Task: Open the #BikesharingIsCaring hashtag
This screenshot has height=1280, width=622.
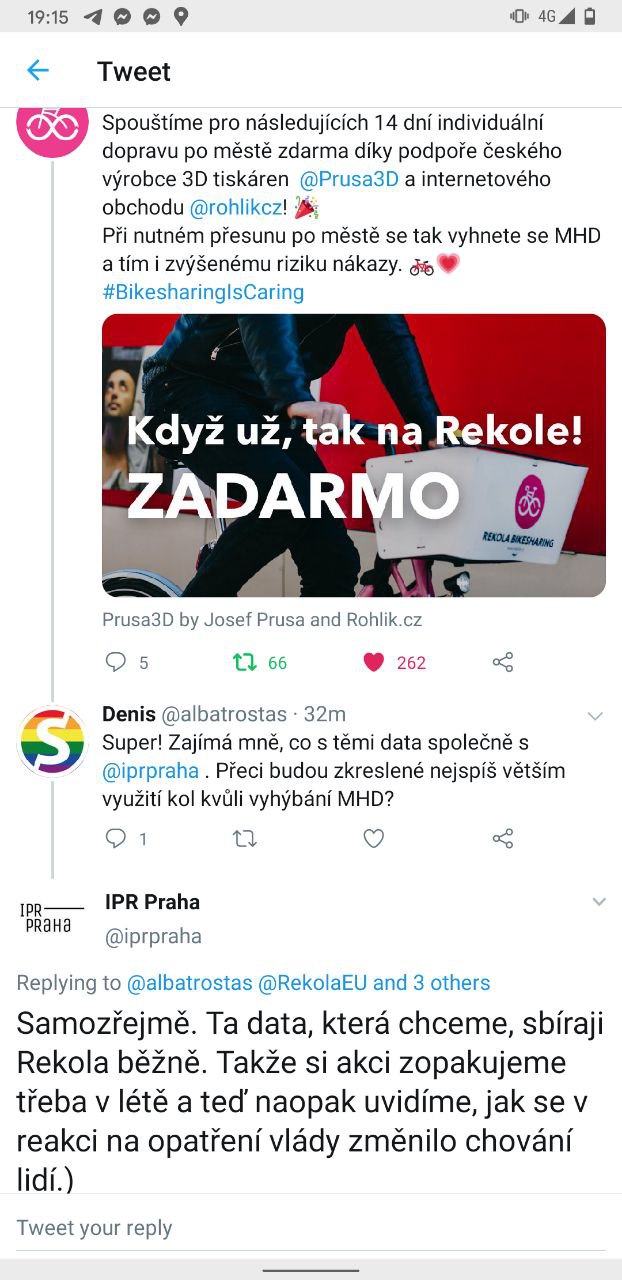Action: coord(203,293)
